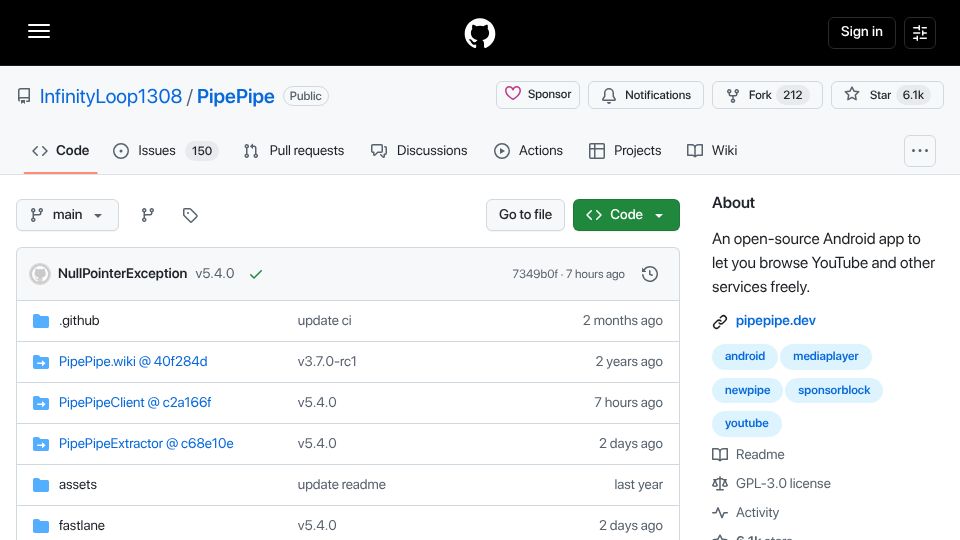Visit pipepipe.dev website link

pyautogui.click(x=776, y=321)
